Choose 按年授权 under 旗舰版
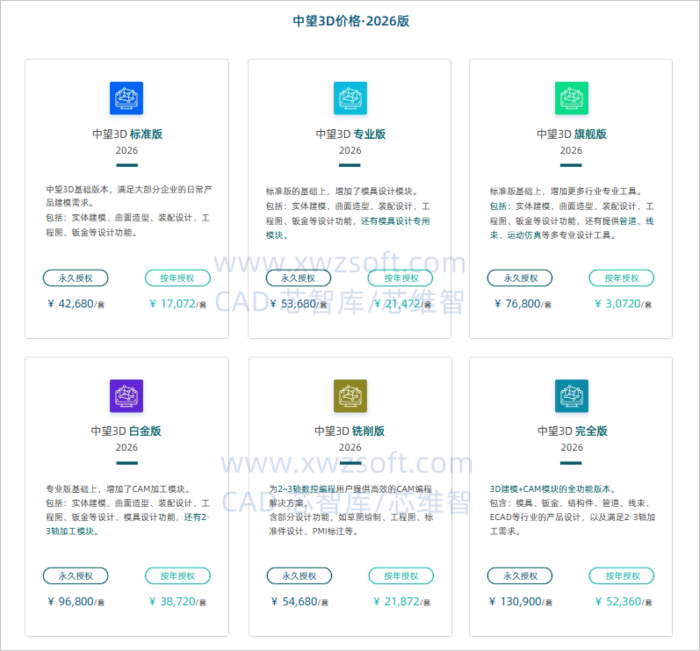Viewport: 700px width, 651px height. (x=622, y=278)
